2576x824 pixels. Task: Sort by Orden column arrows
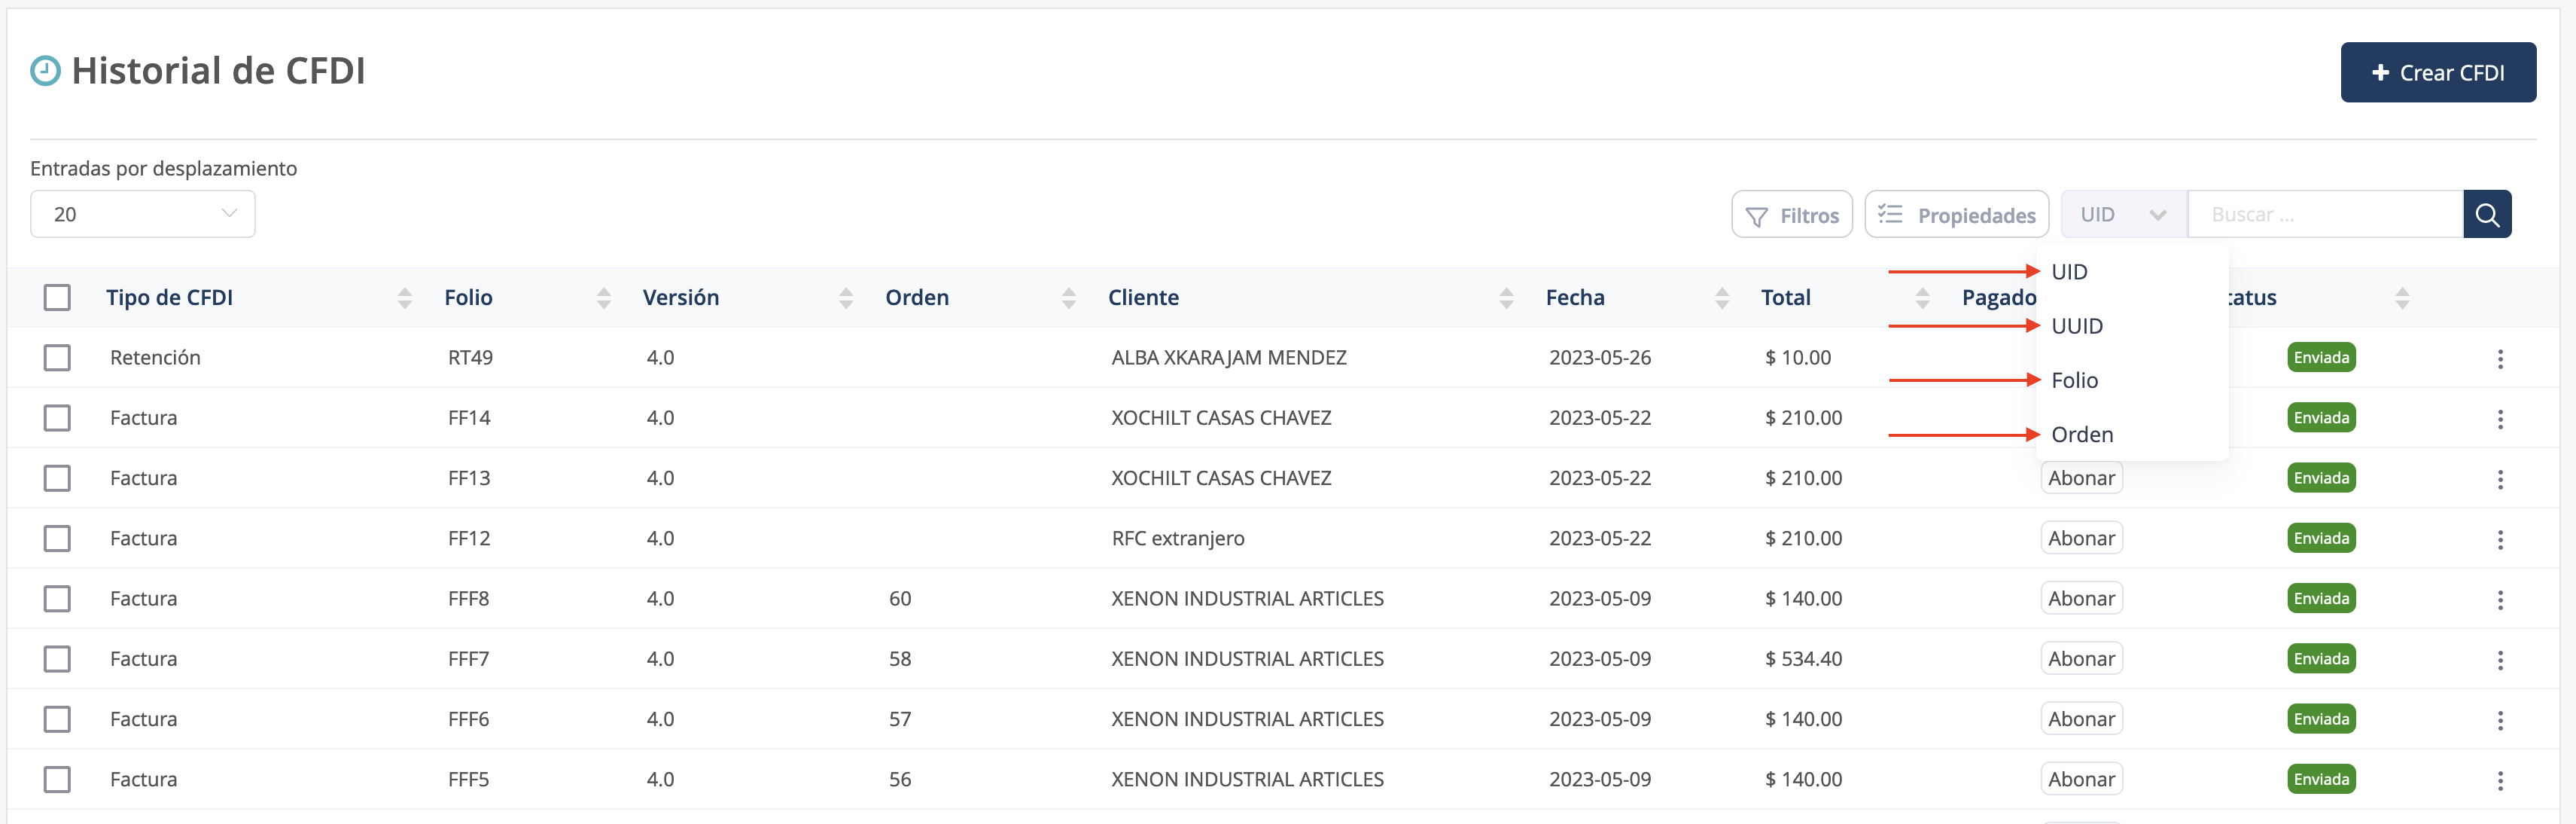click(x=1069, y=297)
